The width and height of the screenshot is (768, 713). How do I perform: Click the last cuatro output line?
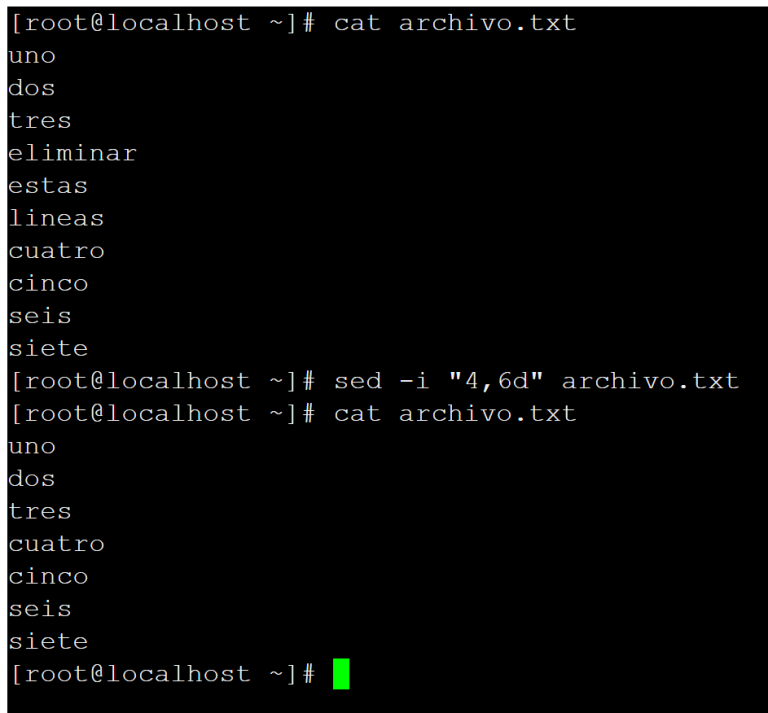pyautogui.click(x=56, y=544)
